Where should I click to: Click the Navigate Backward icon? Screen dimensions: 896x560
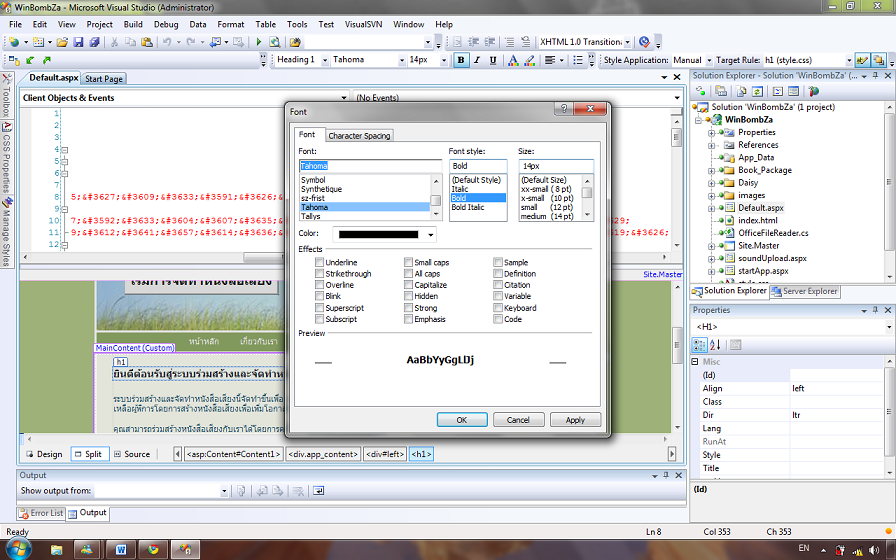coord(215,42)
